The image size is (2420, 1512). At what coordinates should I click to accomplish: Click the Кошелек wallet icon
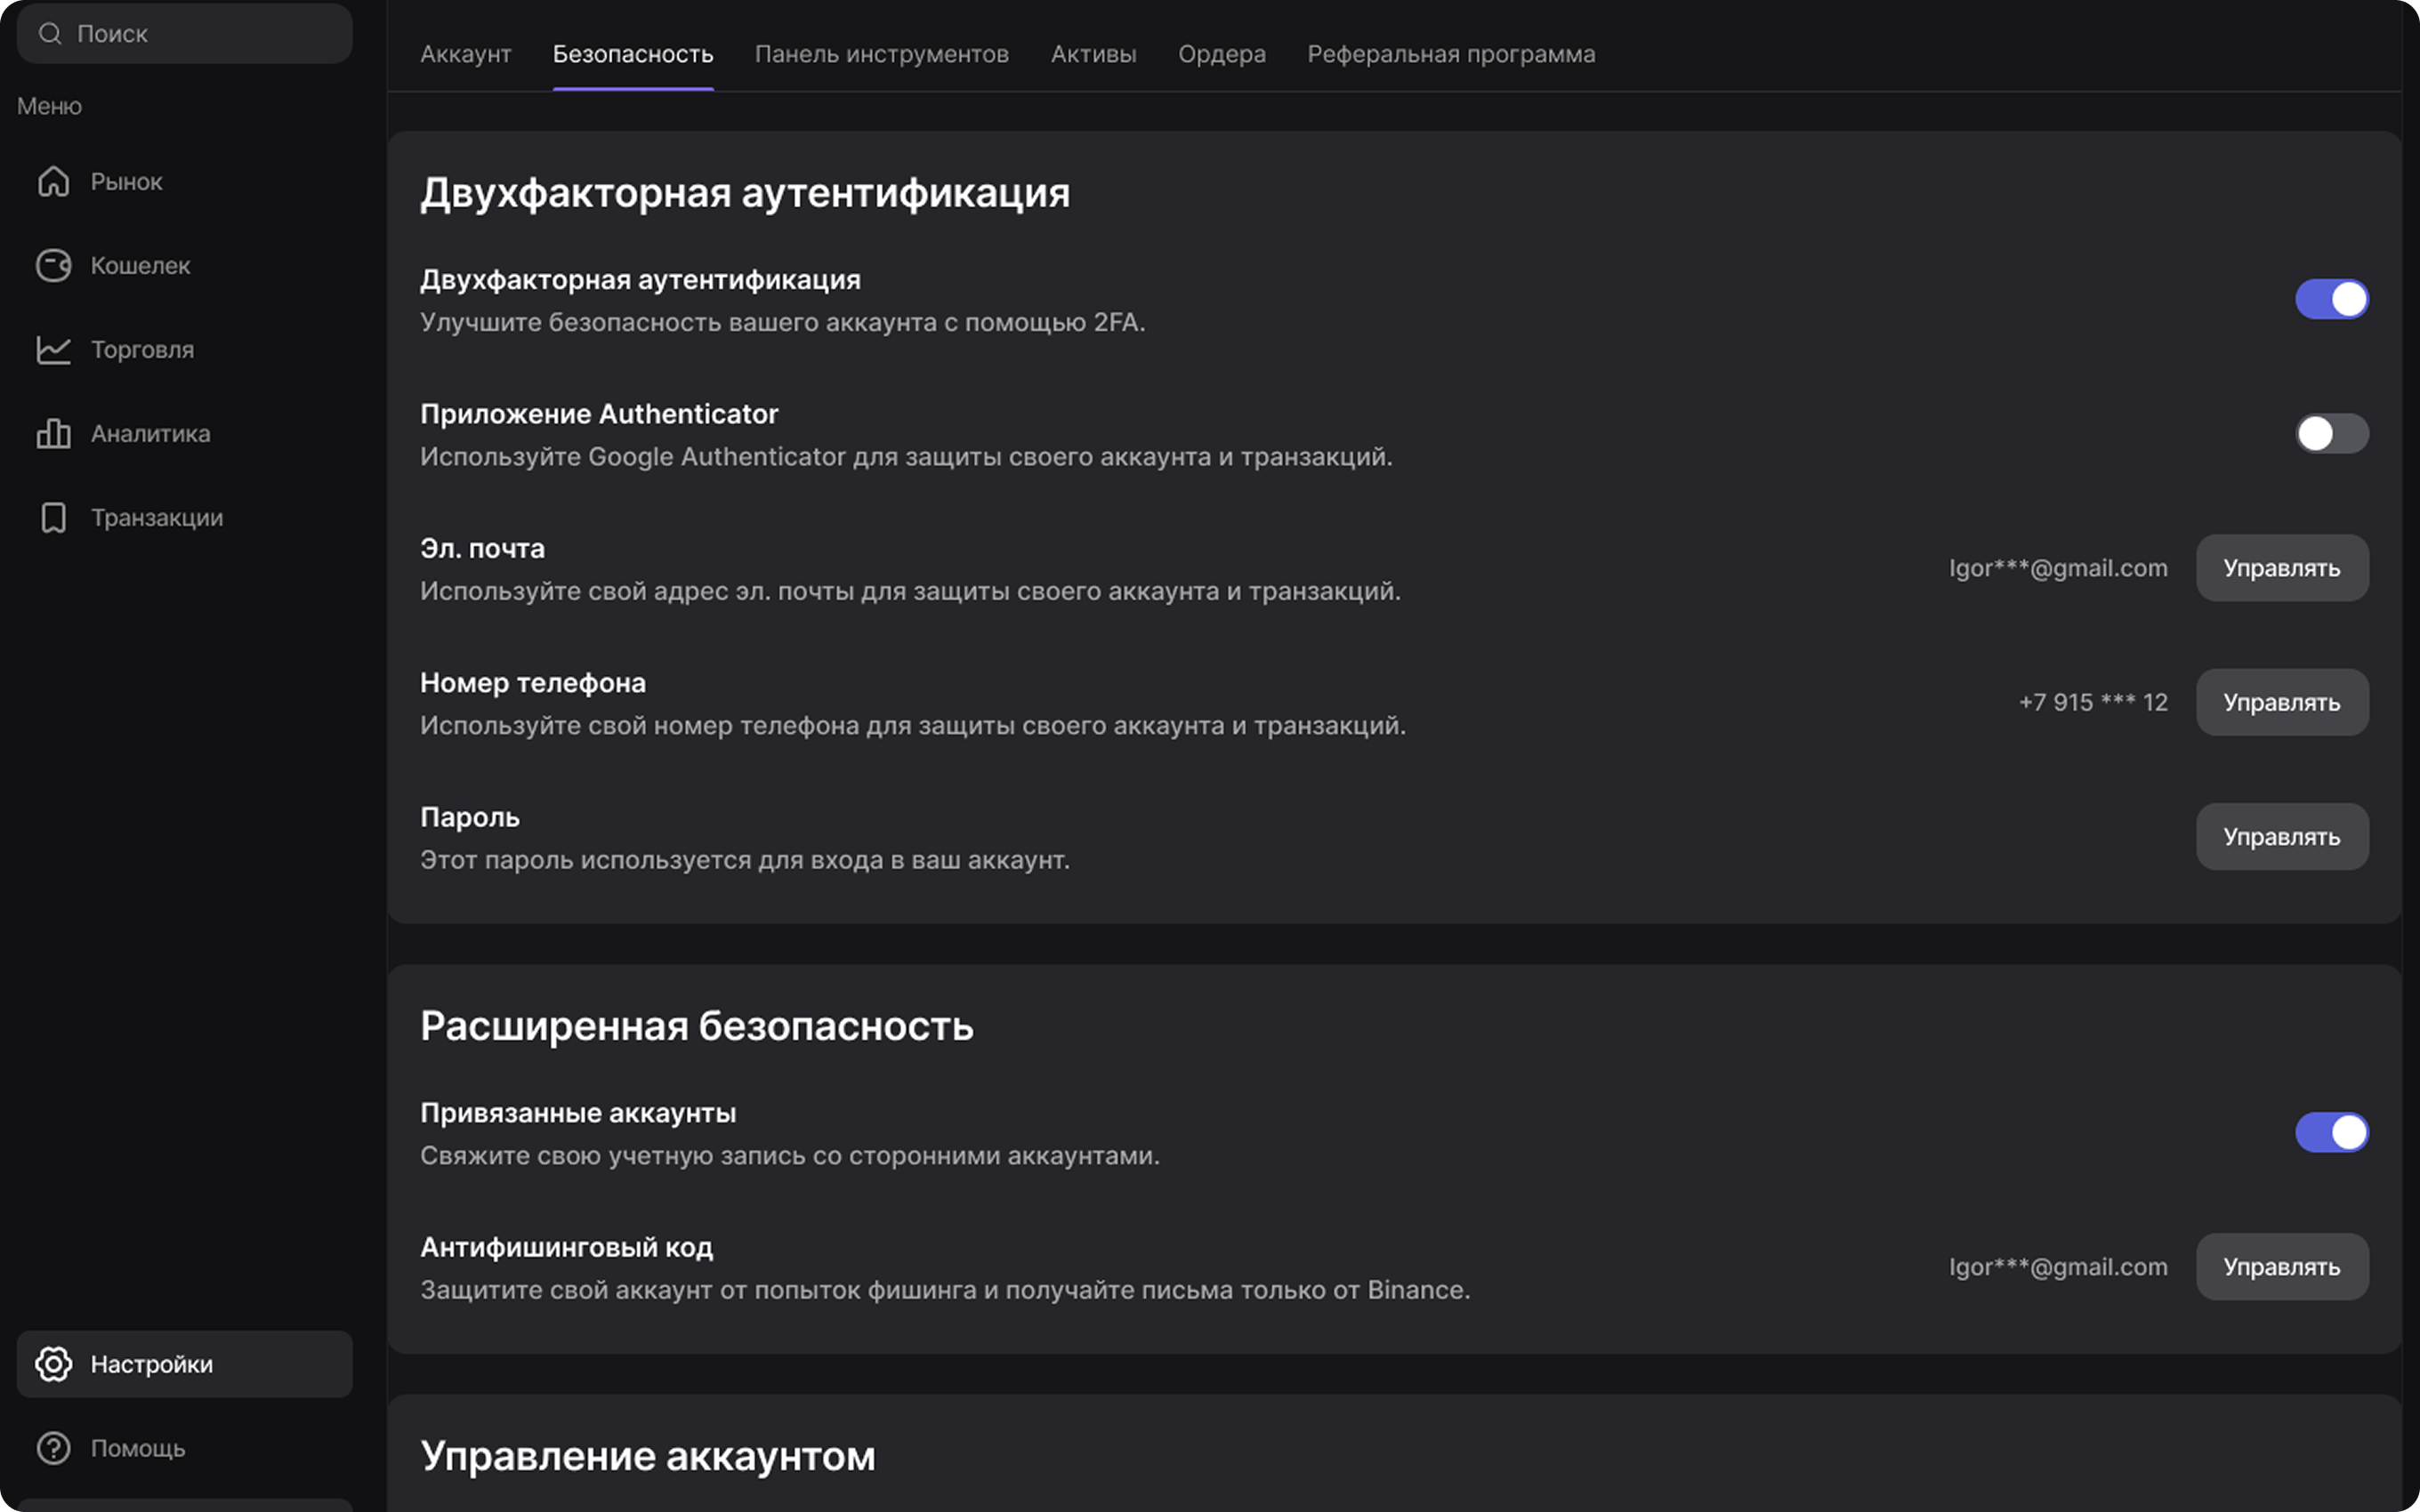[54, 265]
